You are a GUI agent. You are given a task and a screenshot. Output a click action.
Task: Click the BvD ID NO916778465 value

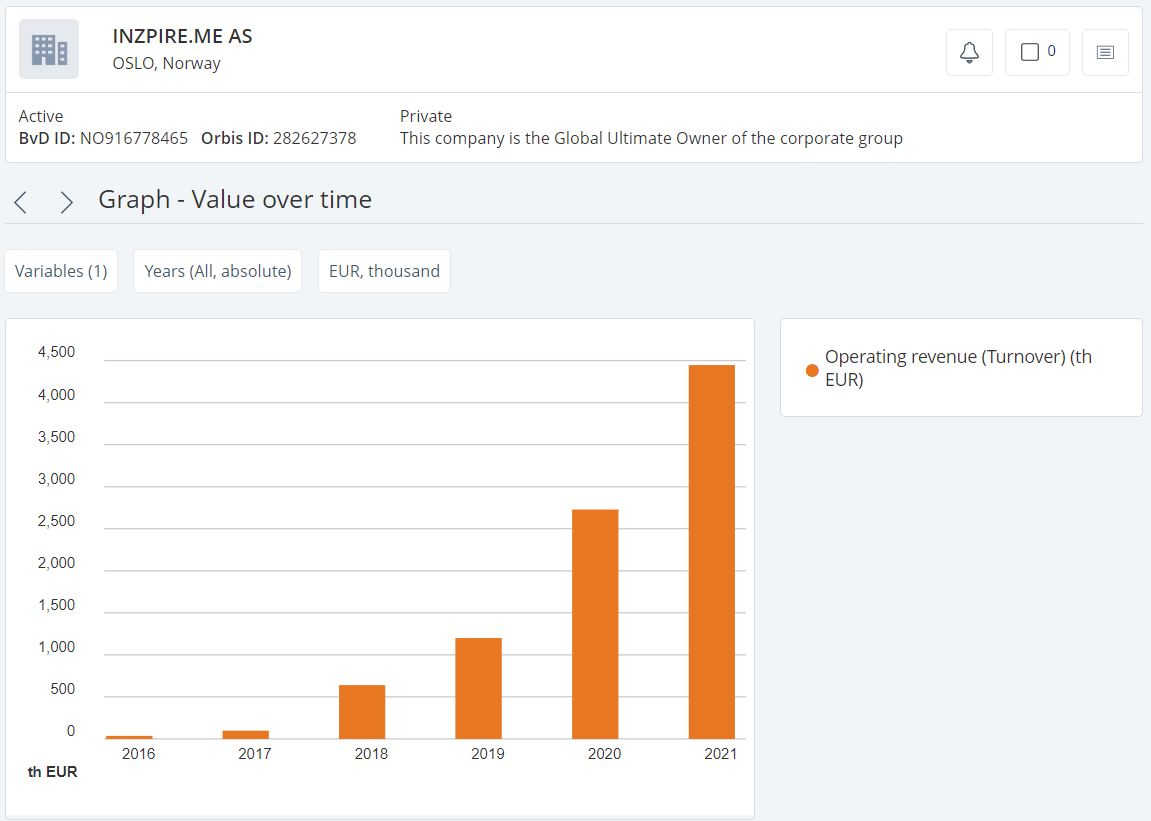coord(134,138)
